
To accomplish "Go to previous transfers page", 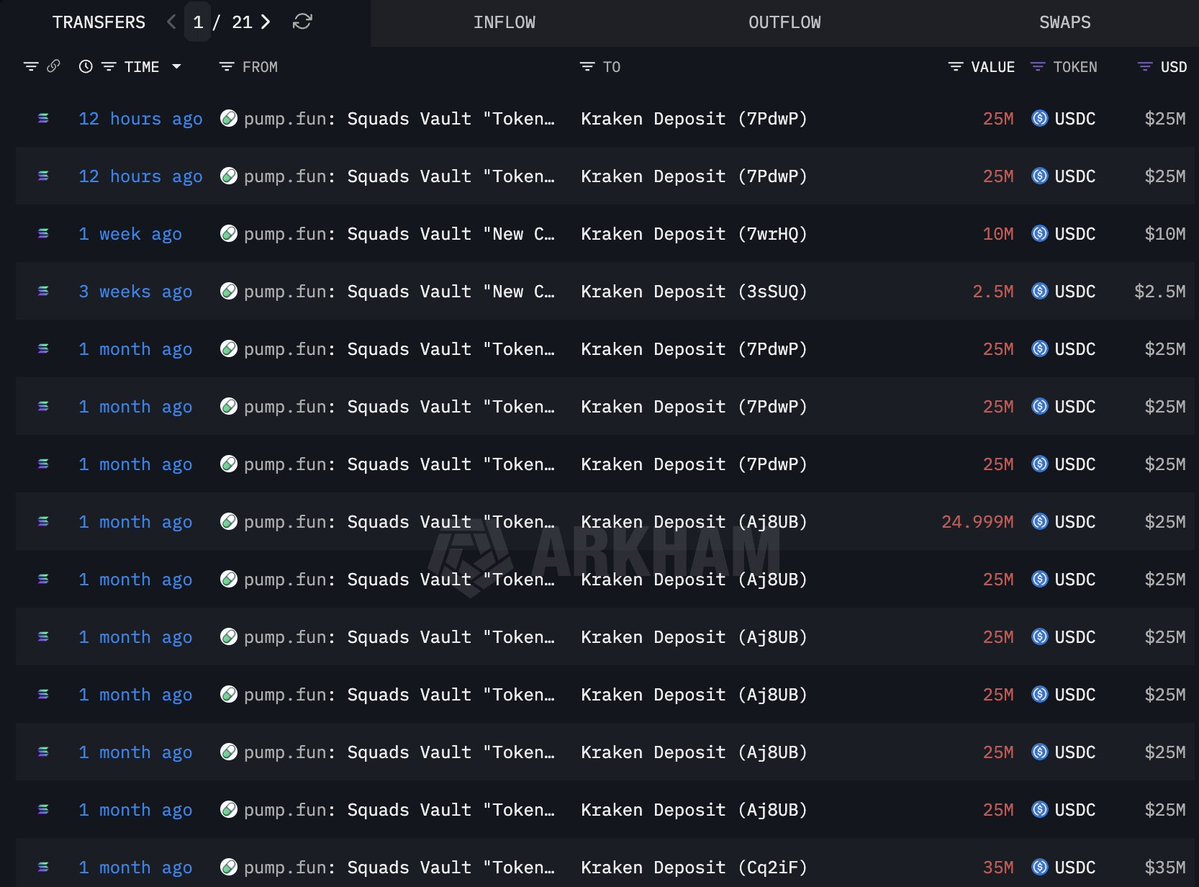I will click(x=171, y=22).
